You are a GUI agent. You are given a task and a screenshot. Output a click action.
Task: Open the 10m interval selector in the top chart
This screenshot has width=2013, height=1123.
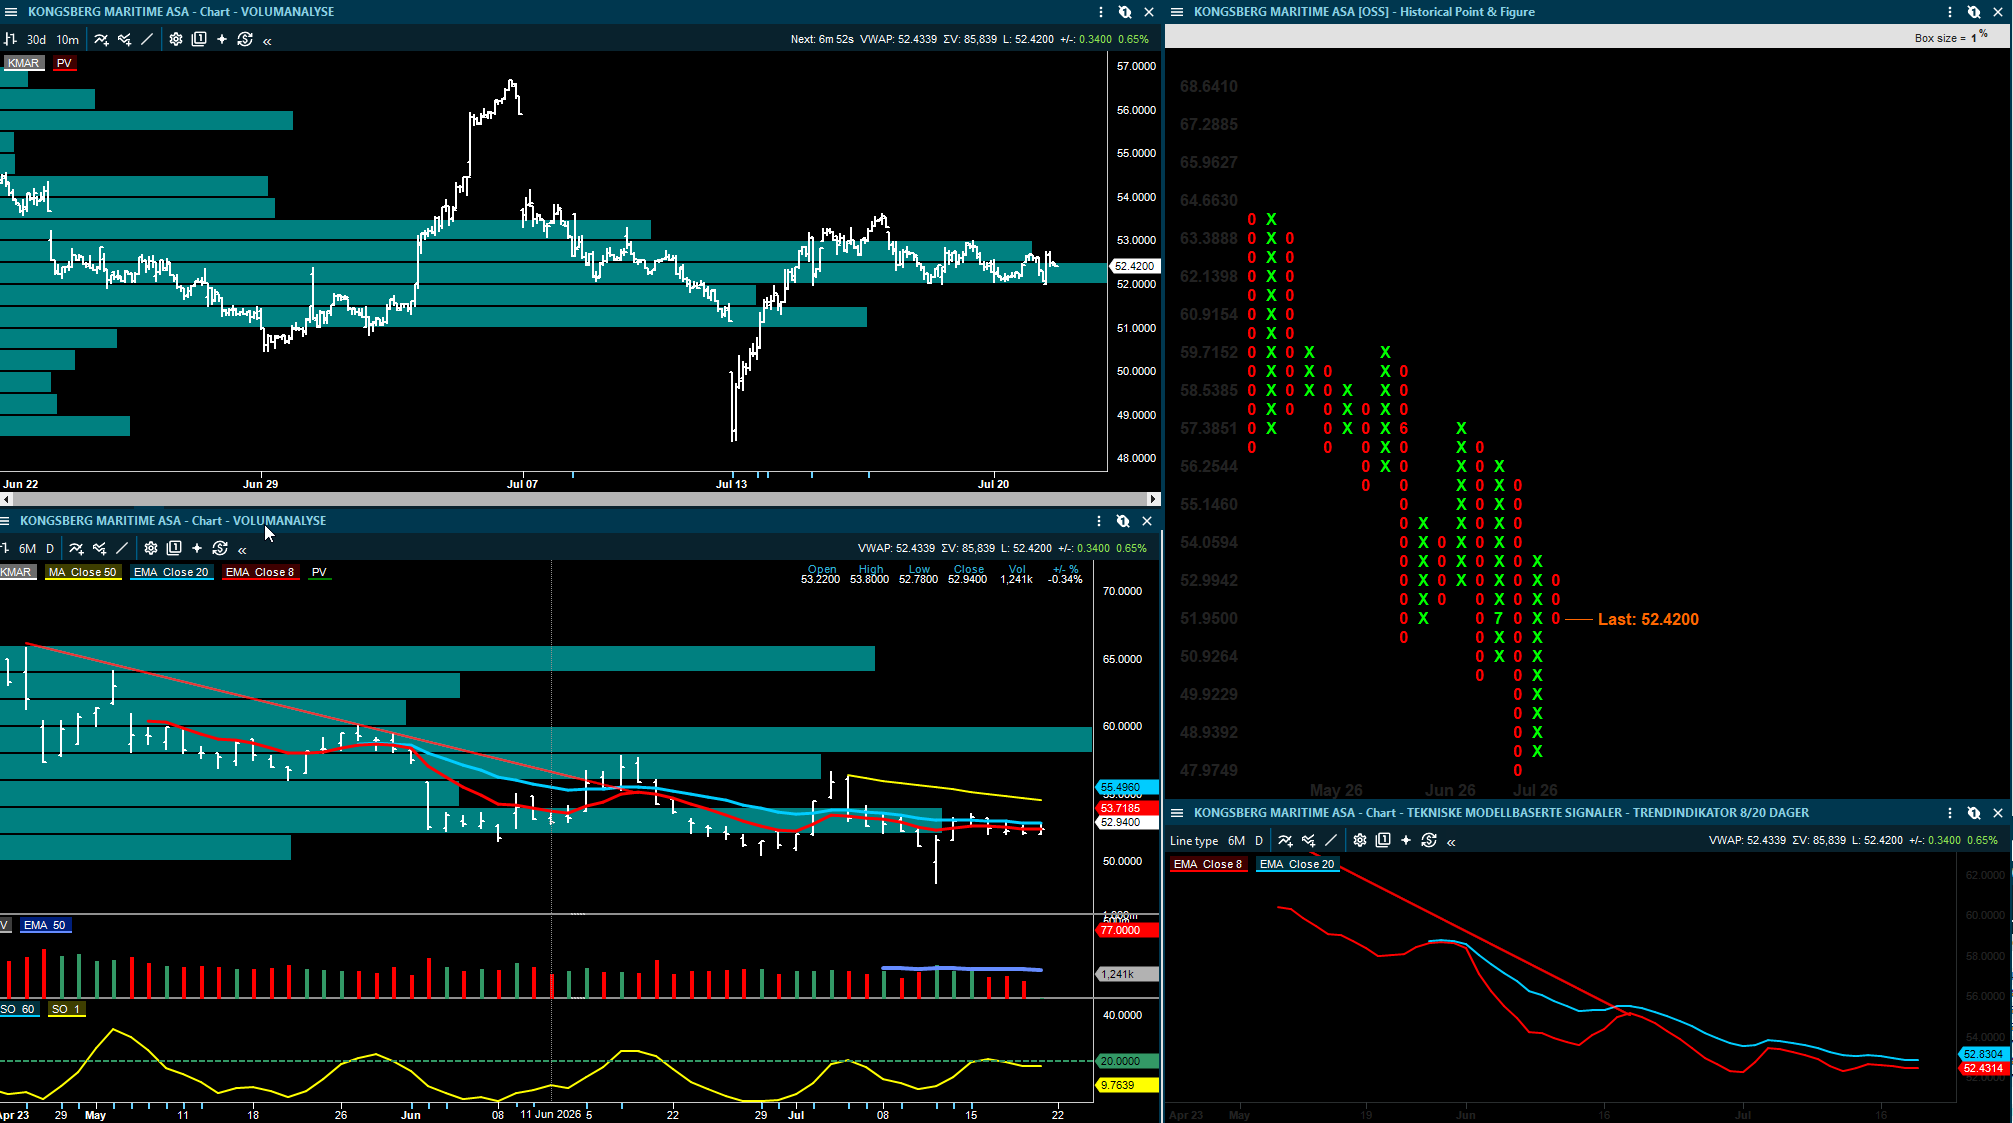(x=67, y=39)
